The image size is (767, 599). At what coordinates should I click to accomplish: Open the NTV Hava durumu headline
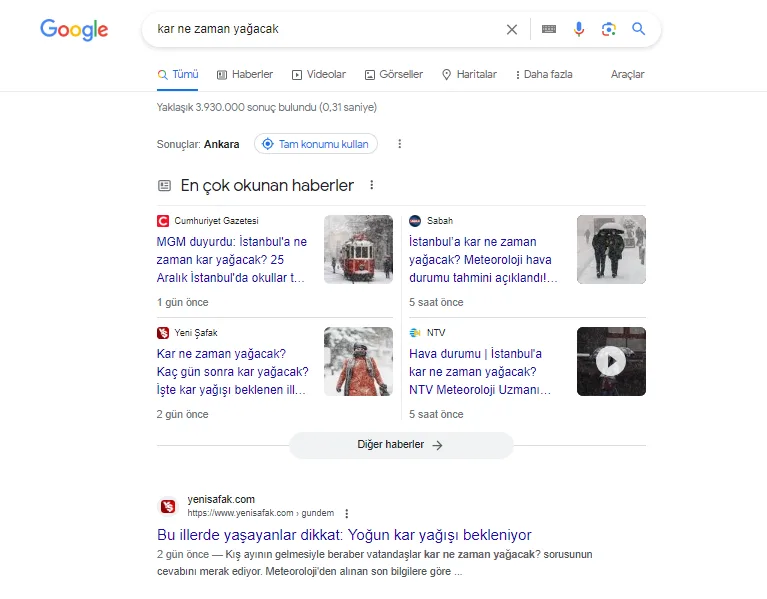click(x=480, y=372)
